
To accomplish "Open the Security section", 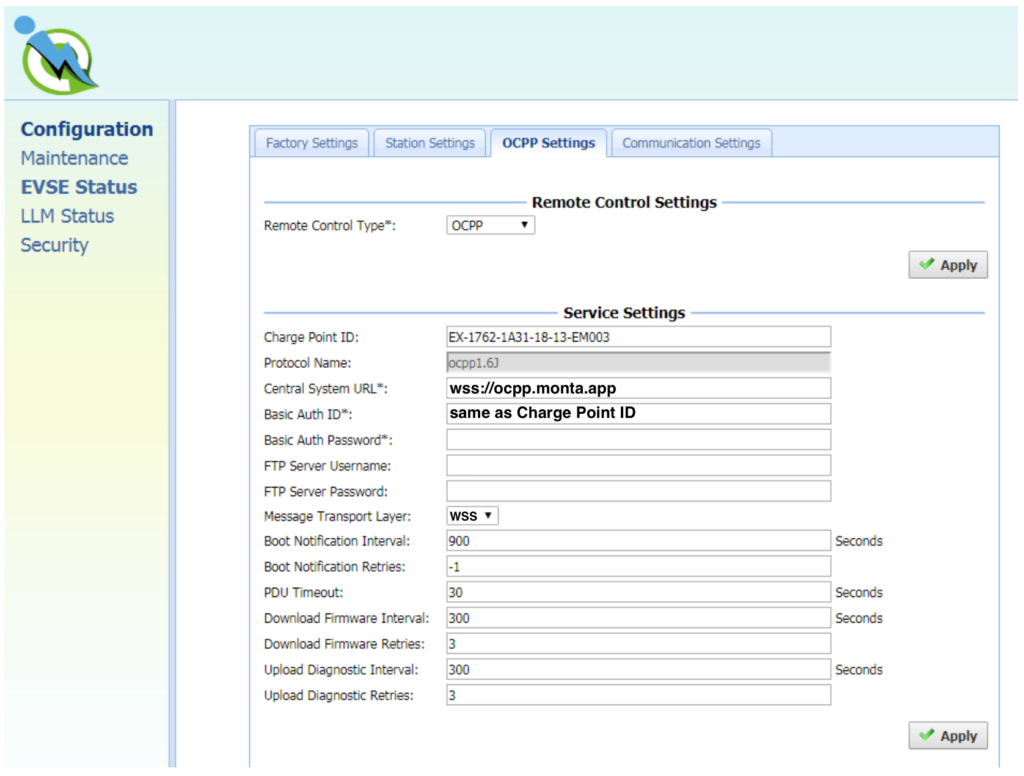I will (x=54, y=245).
